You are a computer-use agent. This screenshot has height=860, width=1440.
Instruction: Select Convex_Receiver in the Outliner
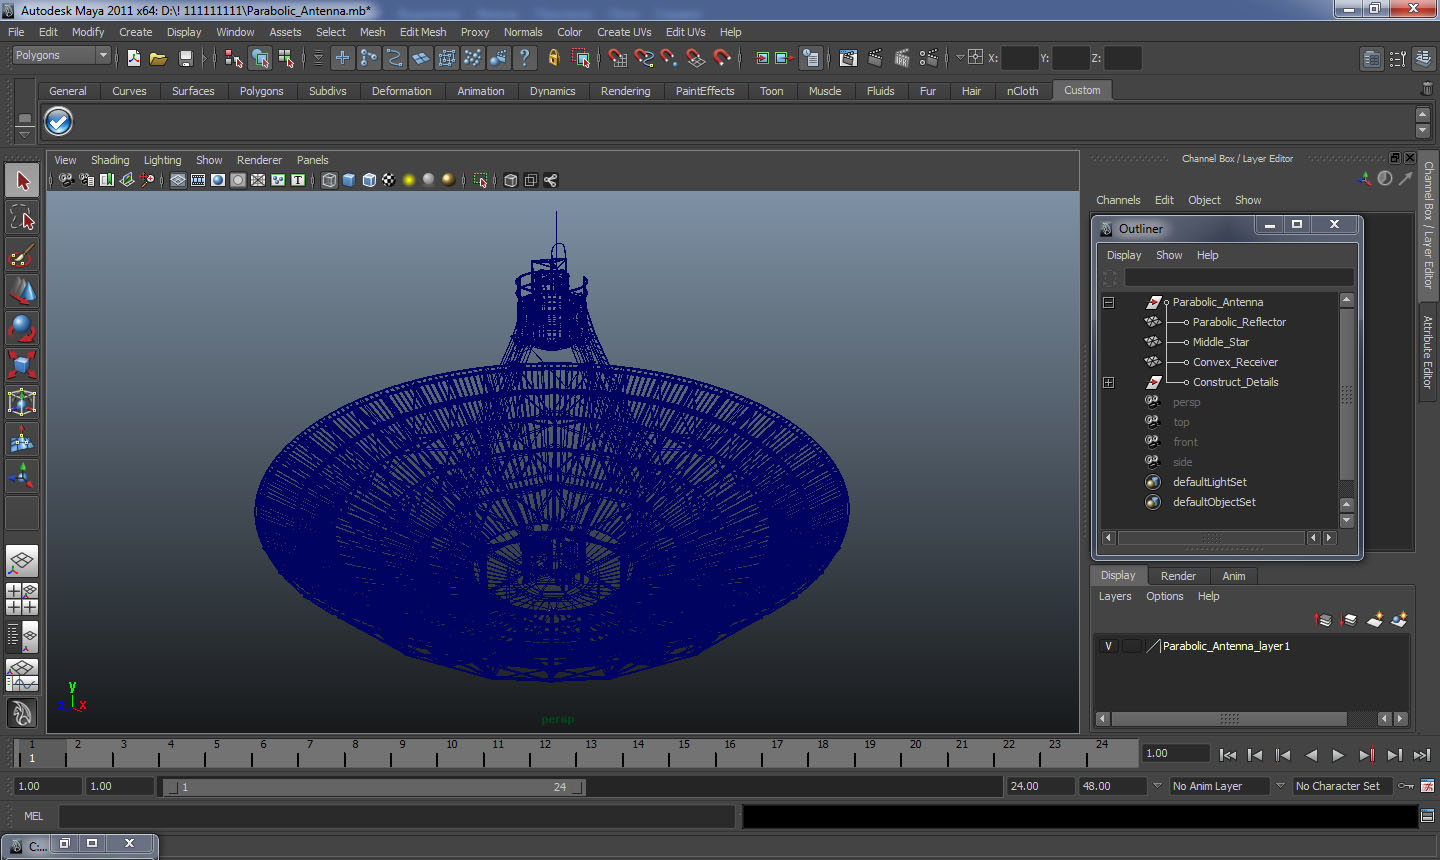point(1234,362)
